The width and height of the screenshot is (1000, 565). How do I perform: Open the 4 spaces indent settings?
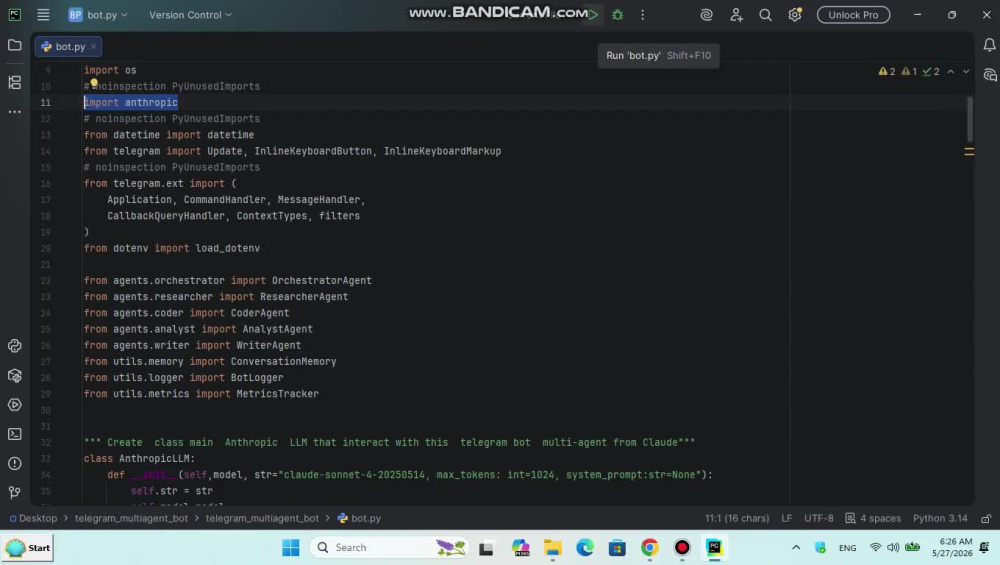click(x=873, y=518)
